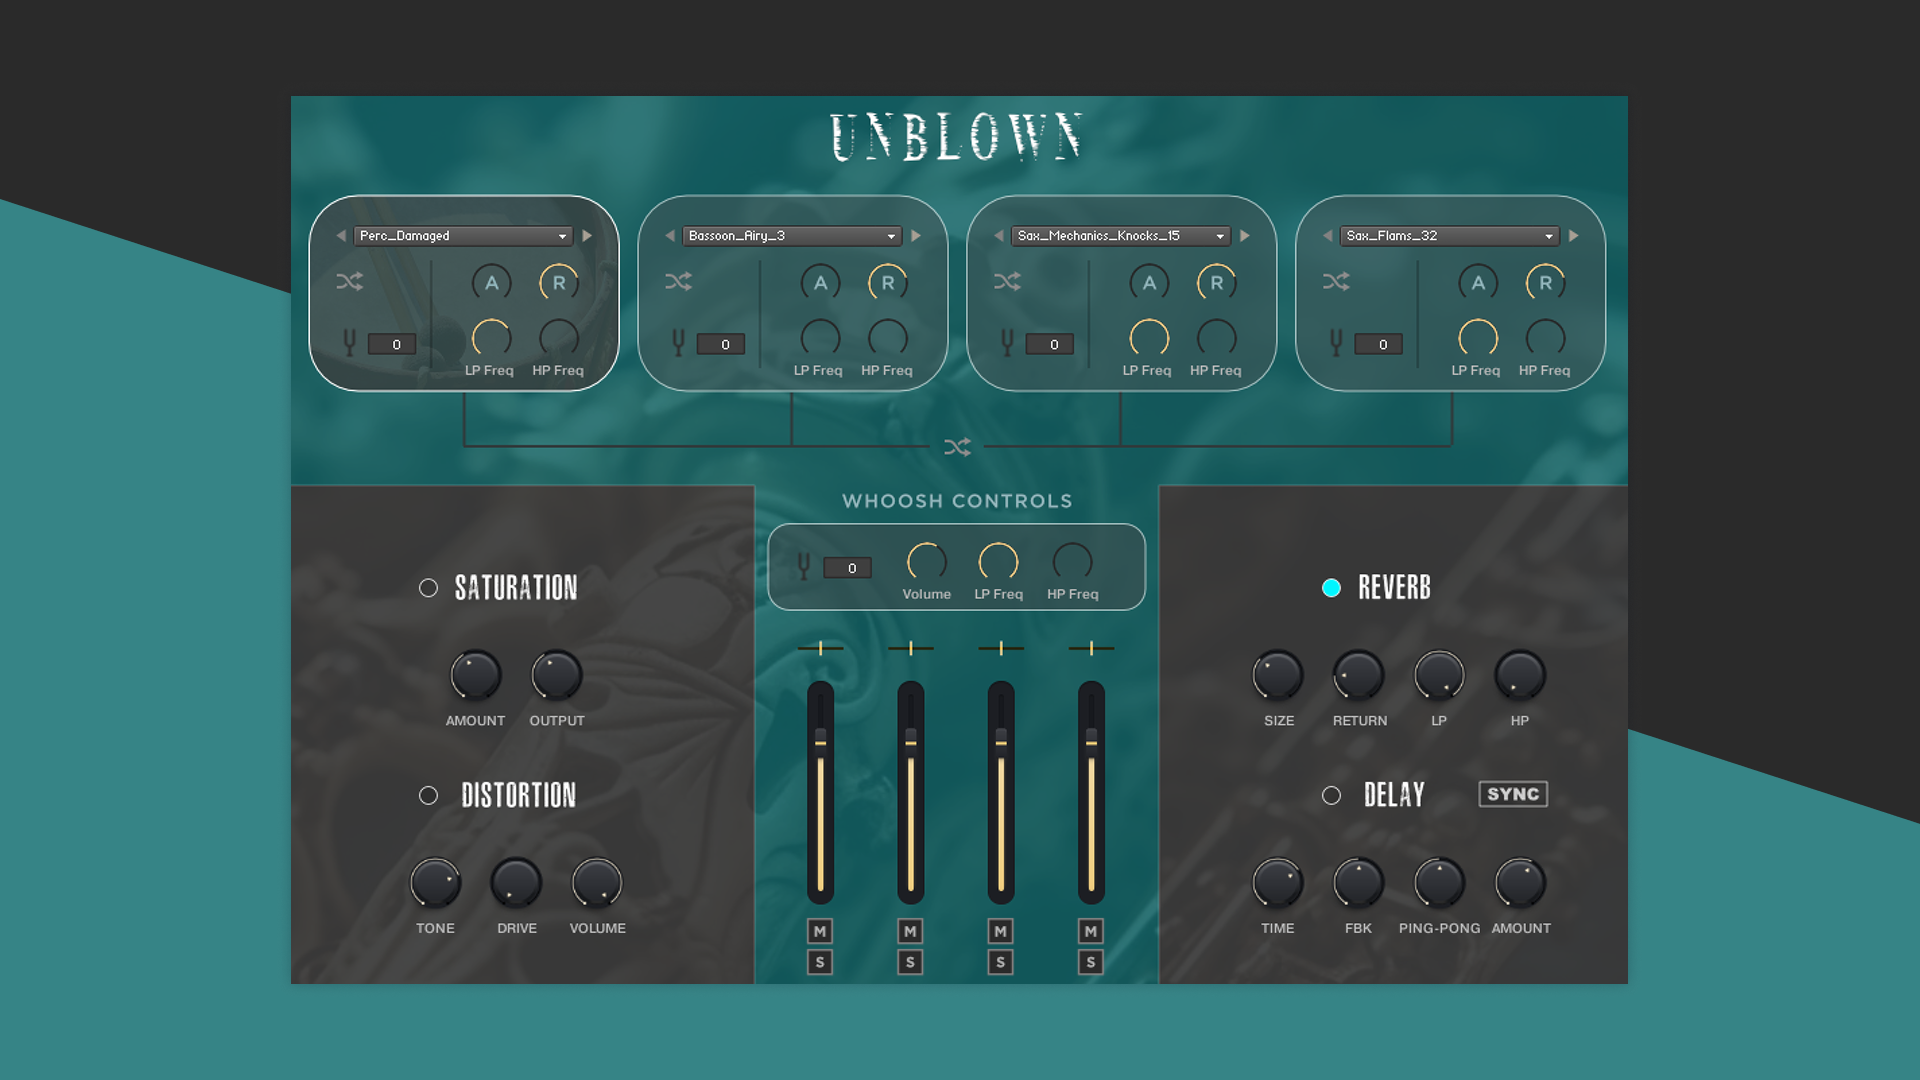The image size is (1920, 1080).
Task: Solo the fourth channel with its S button
Action: tap(1091, 962)
